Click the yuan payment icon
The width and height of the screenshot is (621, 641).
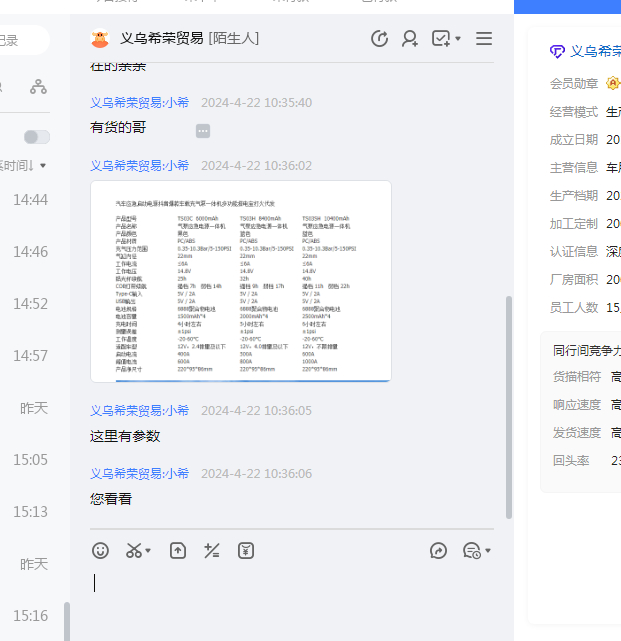click(246, 550)
